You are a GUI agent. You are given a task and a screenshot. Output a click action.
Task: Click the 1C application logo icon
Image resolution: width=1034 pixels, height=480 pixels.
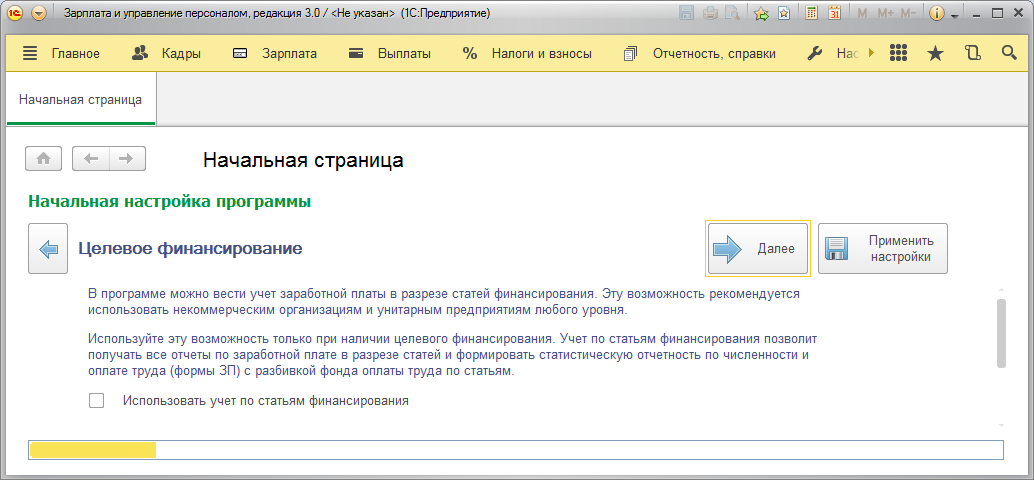tap(13, 13)
